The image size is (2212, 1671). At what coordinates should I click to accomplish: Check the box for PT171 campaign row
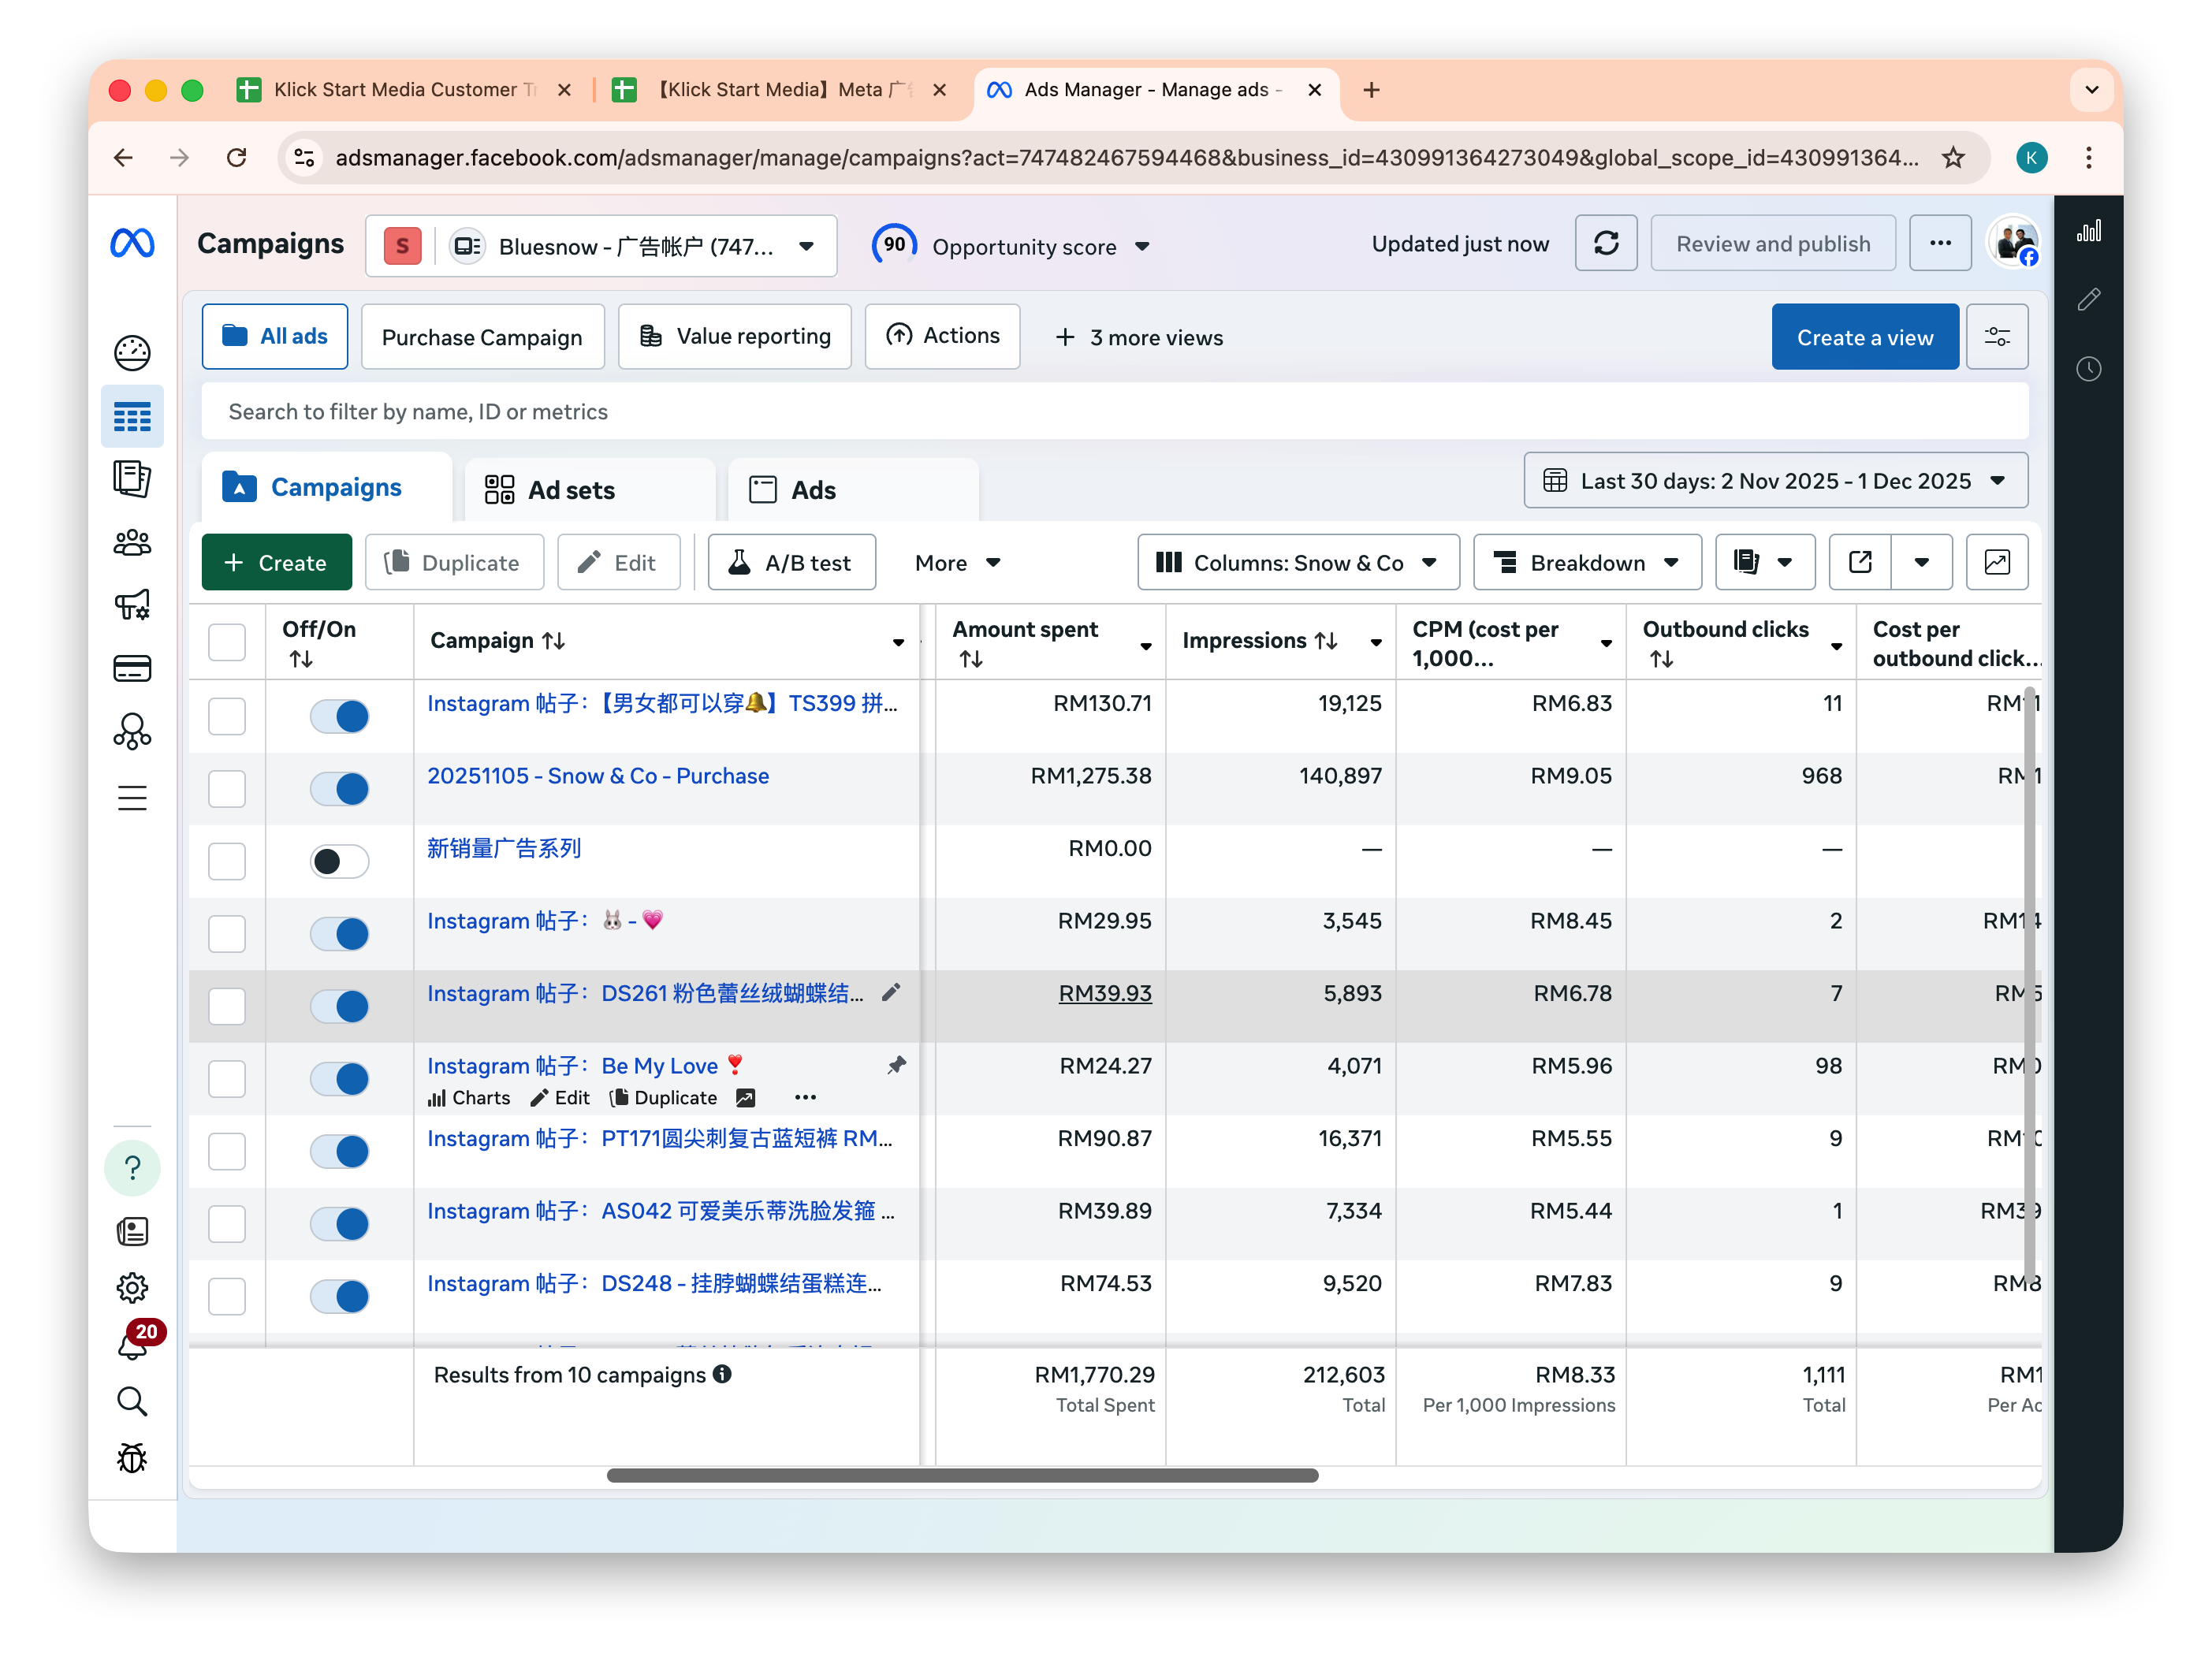pyautogui.click(x=227, y=1151)
